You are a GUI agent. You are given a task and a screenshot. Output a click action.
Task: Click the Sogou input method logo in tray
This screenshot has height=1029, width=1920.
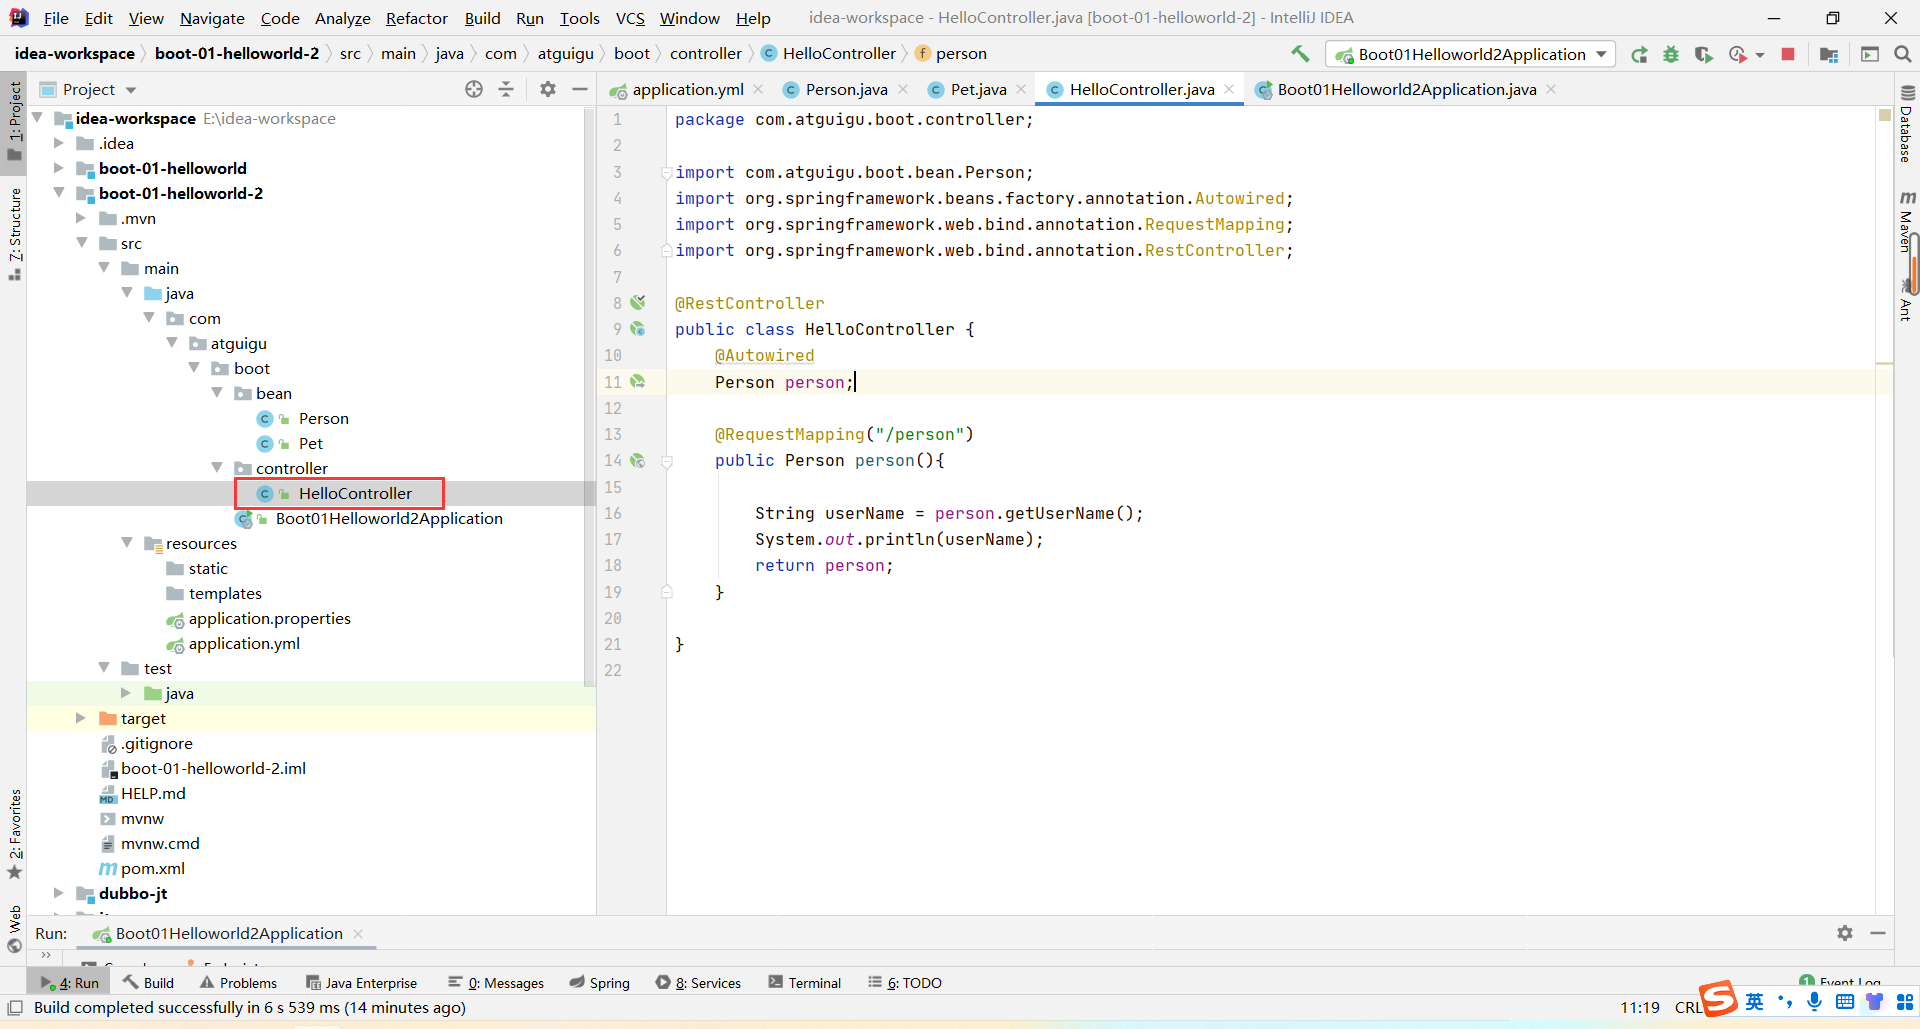pyautogui.click(x=1718, y=999)
